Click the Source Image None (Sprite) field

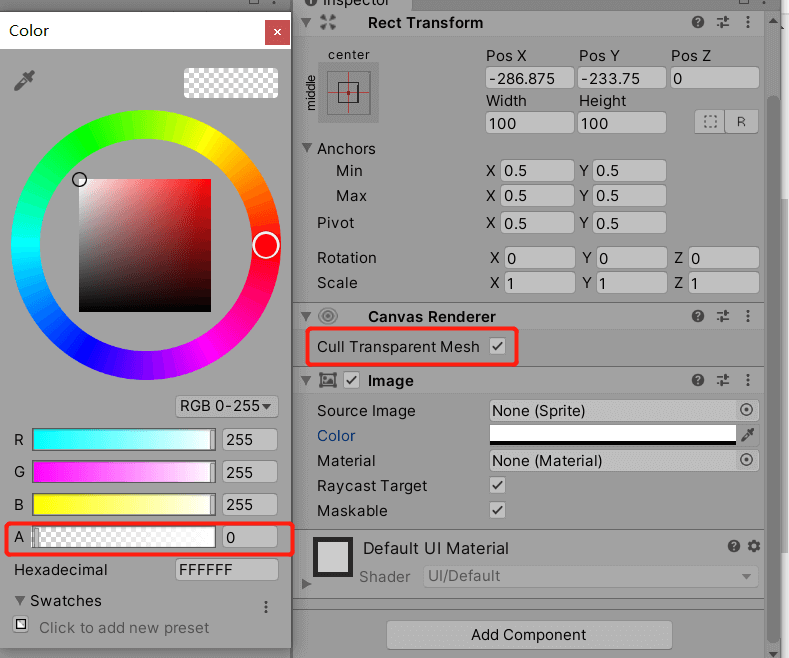[624, 410]
